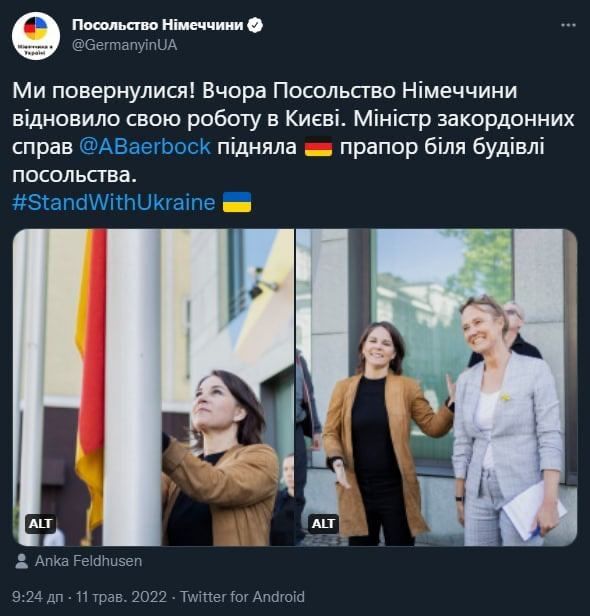Viewport: 590px width, 616px height.
Task: Show ALT text on left photo
Action: 40,524
